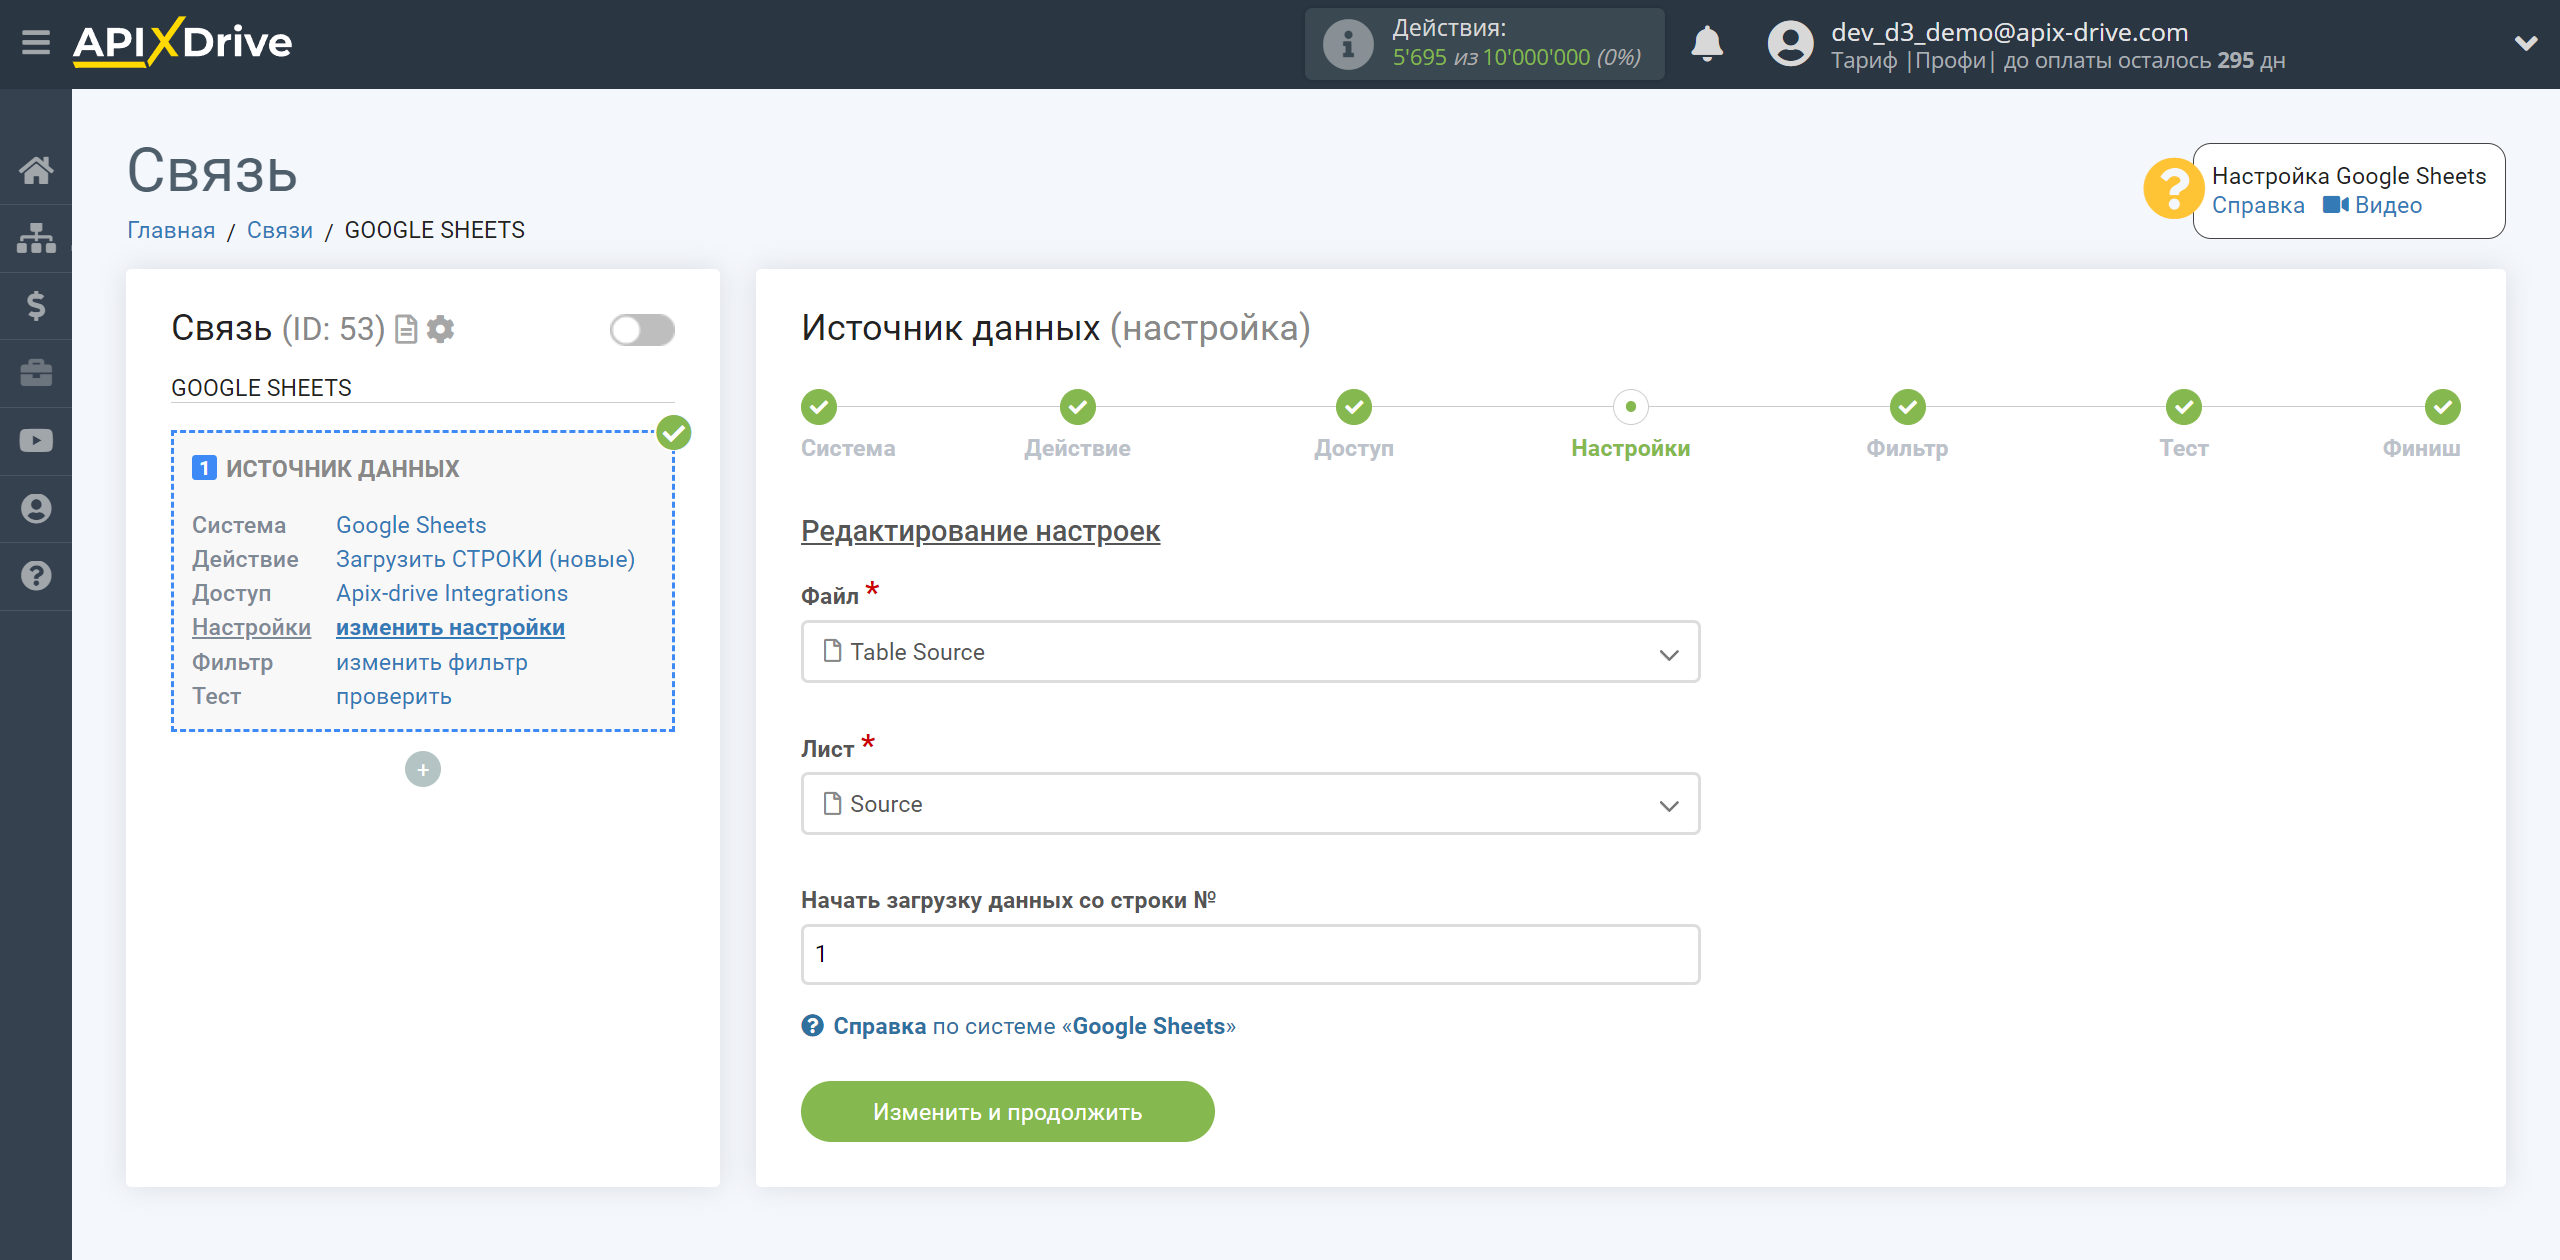Focus the start row number field
Viewport: 2560px width, 1260px height.
coord(1250,954)
